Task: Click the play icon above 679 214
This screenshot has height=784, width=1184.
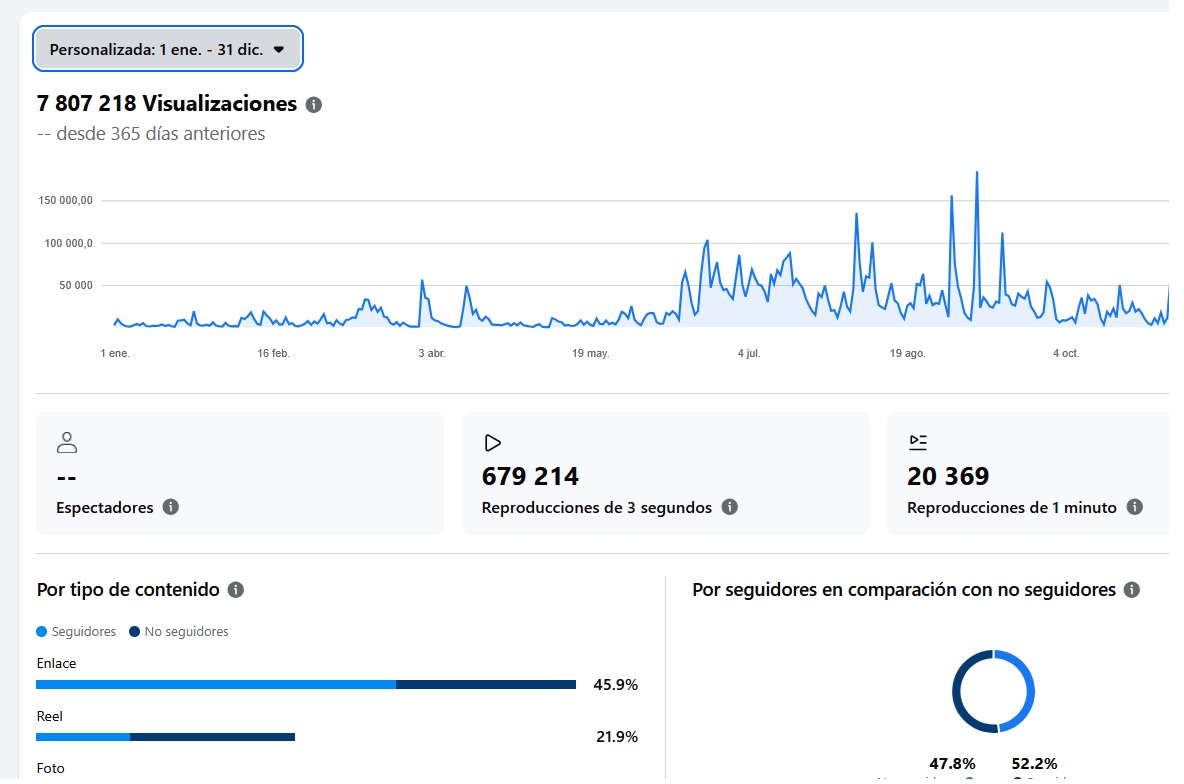Action: (492, 442)
